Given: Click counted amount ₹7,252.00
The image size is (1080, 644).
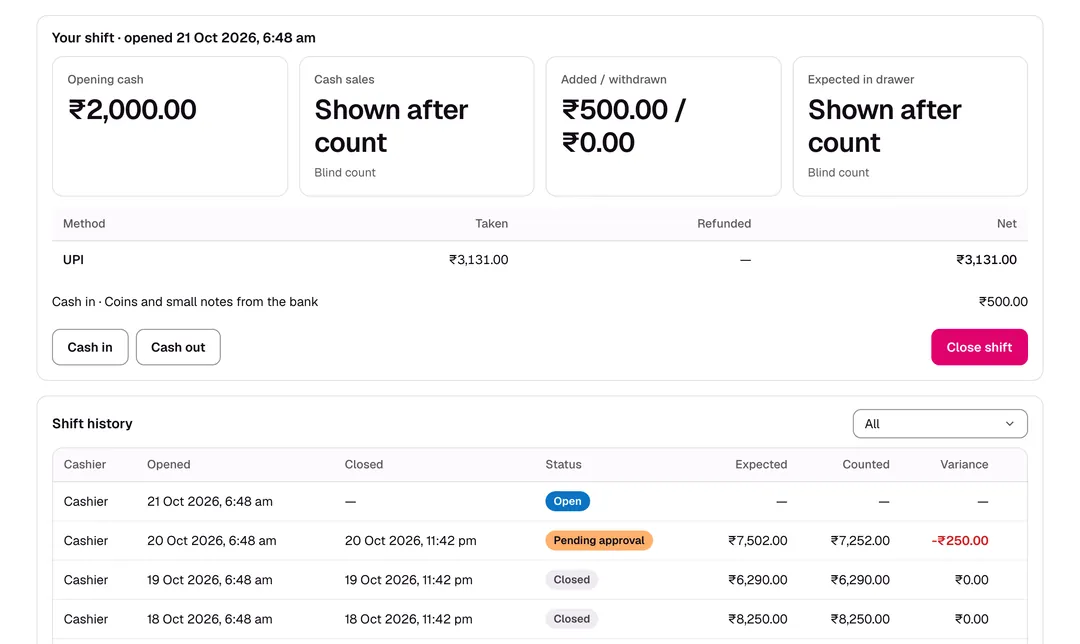Looking at the screenshot, I should tap(860, 541).
